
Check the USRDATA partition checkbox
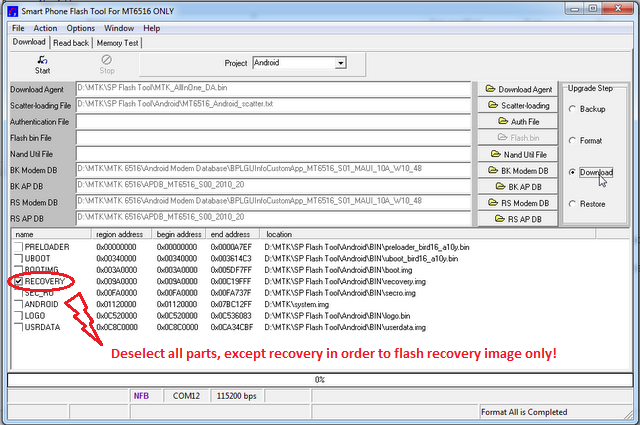pos(18,327)
